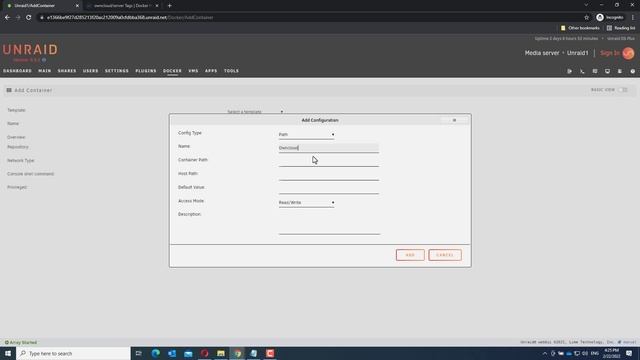Close the Add Configuration dialog with X

pyautogui.click(x=454, y=120)
